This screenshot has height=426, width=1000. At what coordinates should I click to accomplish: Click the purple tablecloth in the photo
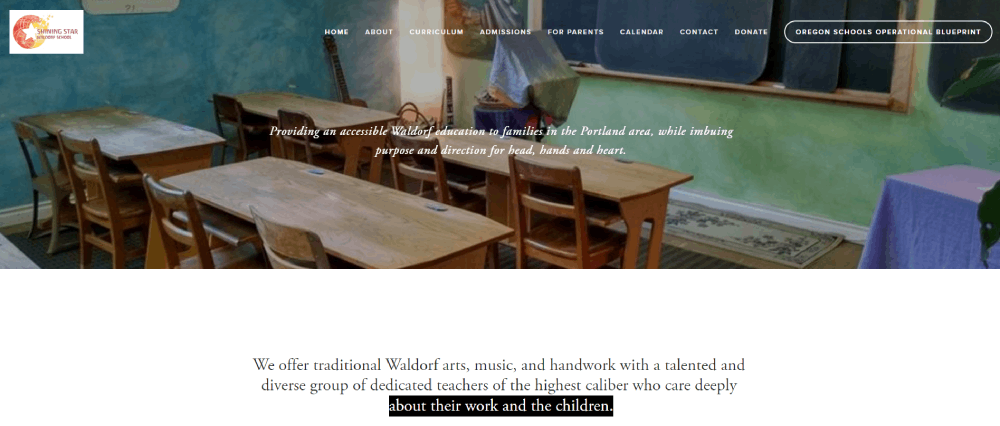(x=928, y=217)
